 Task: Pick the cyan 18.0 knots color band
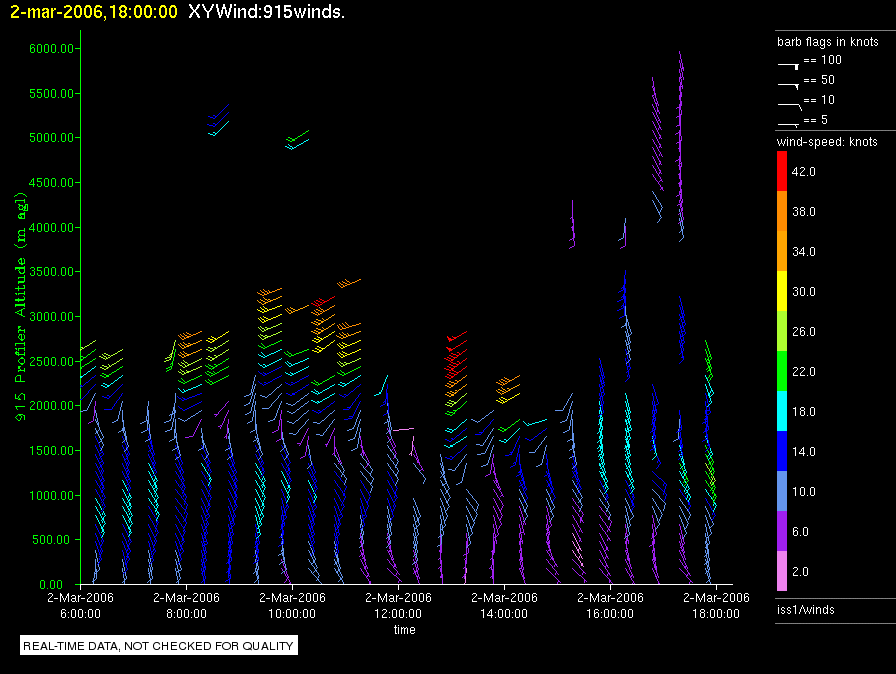783,412
